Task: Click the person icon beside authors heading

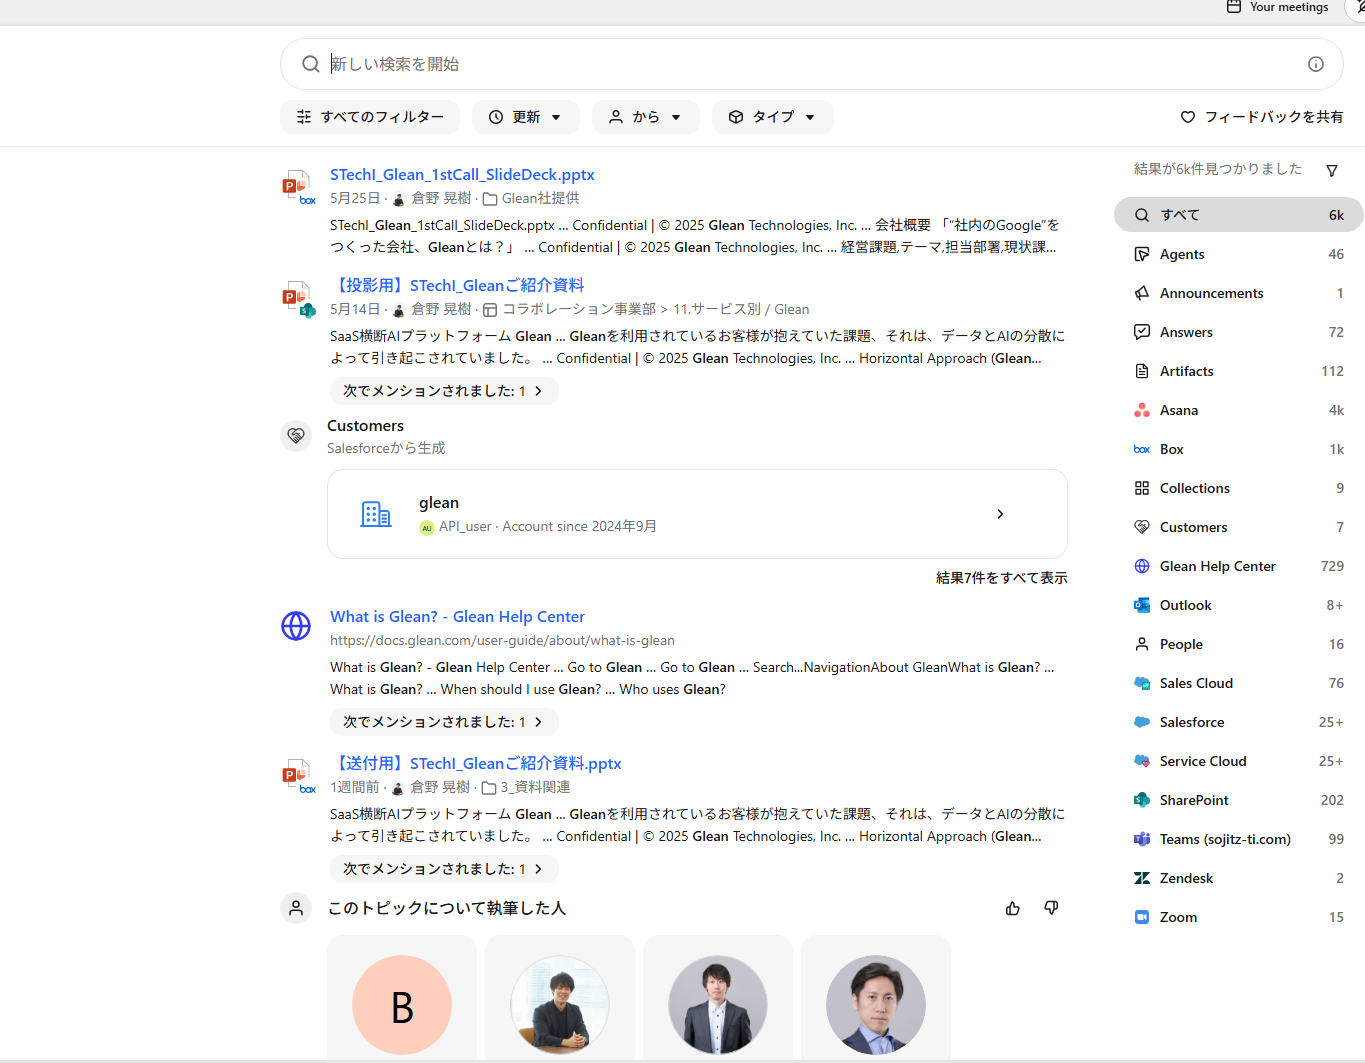Action: coord(296,908)
